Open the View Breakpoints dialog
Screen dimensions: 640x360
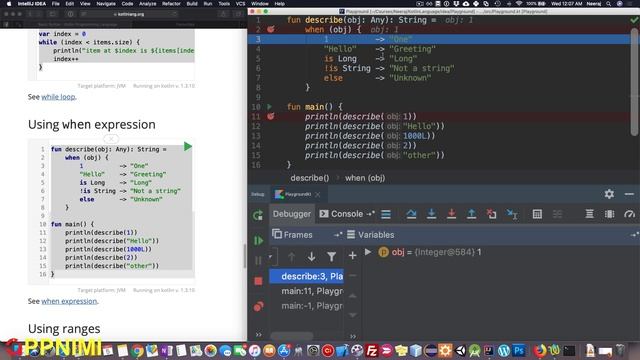(258, 306)
